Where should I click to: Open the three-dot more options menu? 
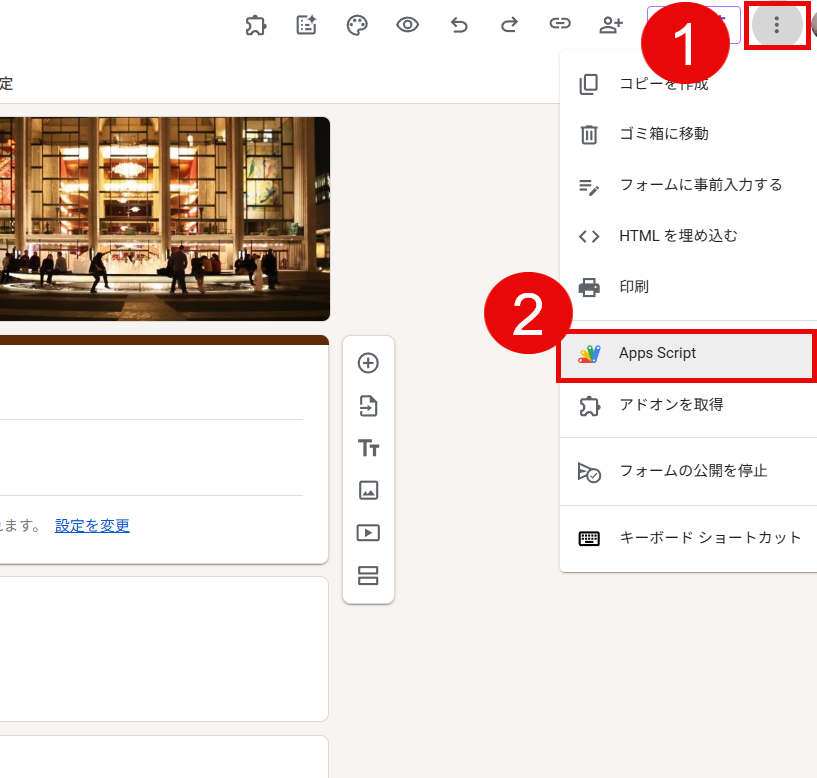point(777,26)
